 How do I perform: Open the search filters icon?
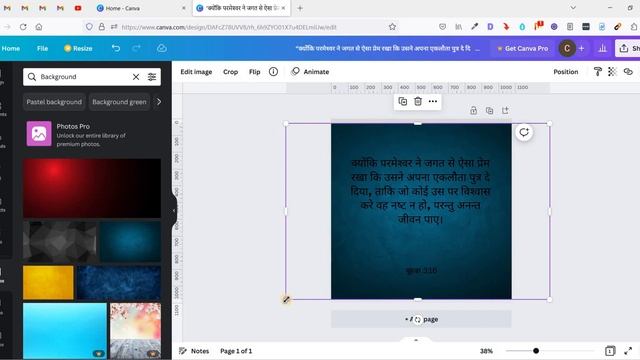coord(152,77)
